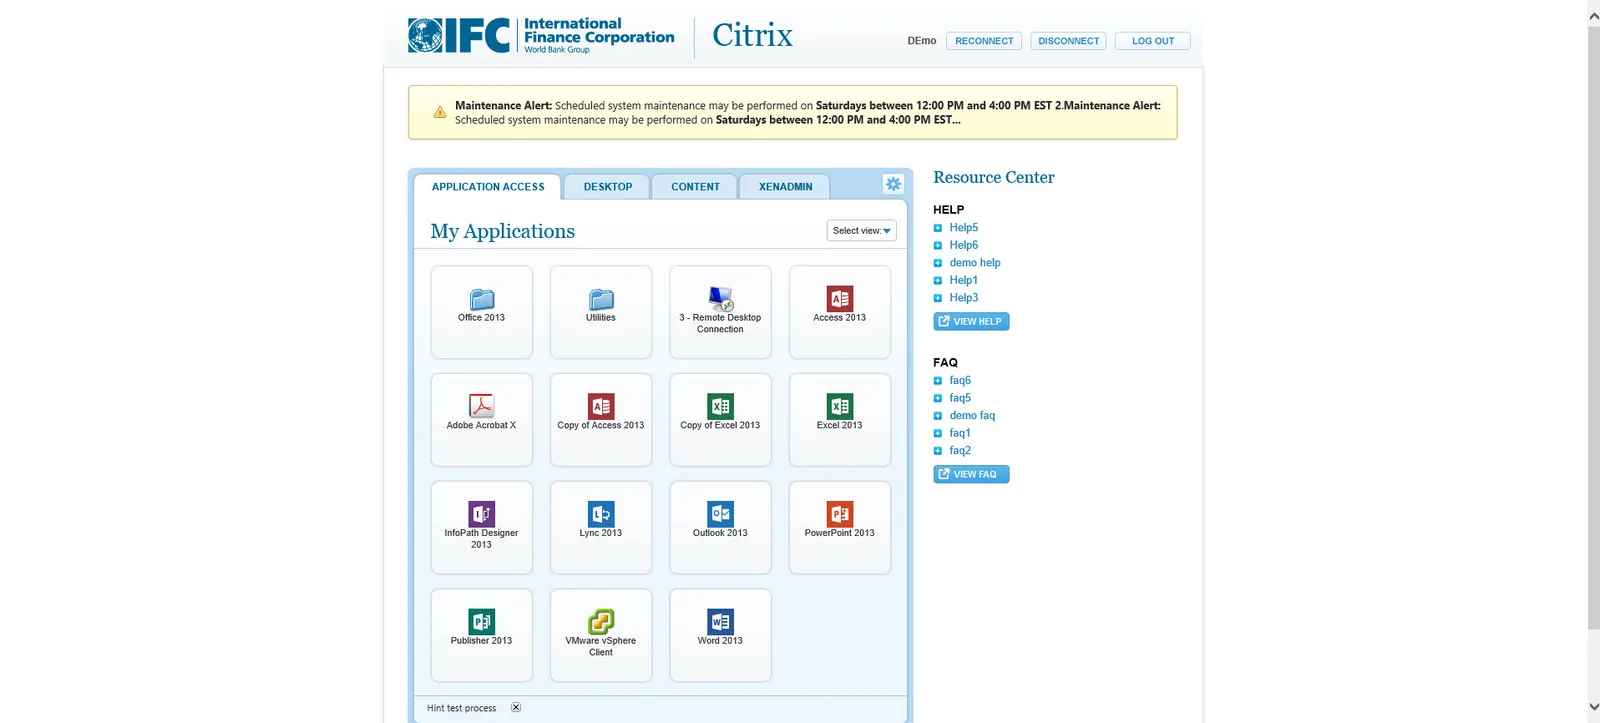Screen dimensions: 1600x723
Task: Launch VMware vSphere Client
Action: pyautogui.click(x=601, y=636)
